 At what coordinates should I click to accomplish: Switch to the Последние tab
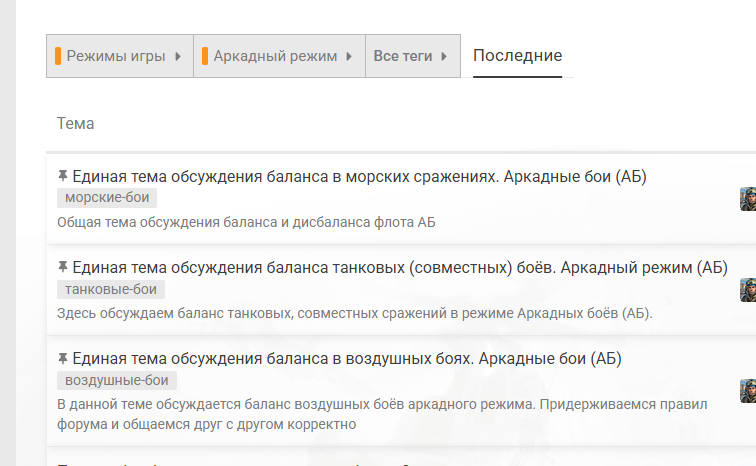(517, 56)
